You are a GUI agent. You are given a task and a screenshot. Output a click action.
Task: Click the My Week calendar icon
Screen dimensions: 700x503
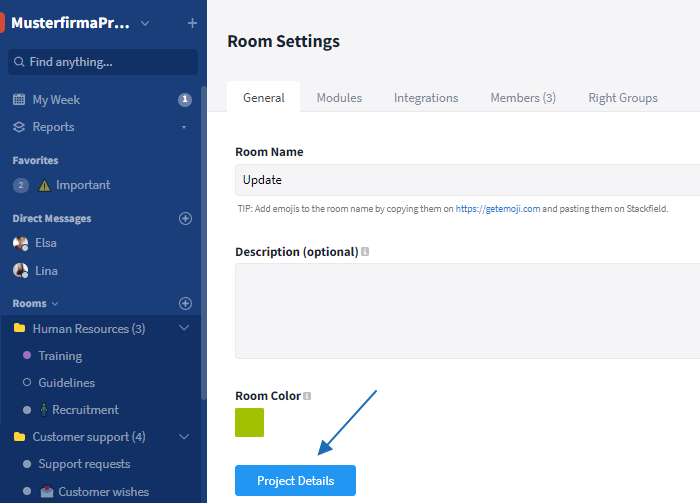(x=19, y=100)
